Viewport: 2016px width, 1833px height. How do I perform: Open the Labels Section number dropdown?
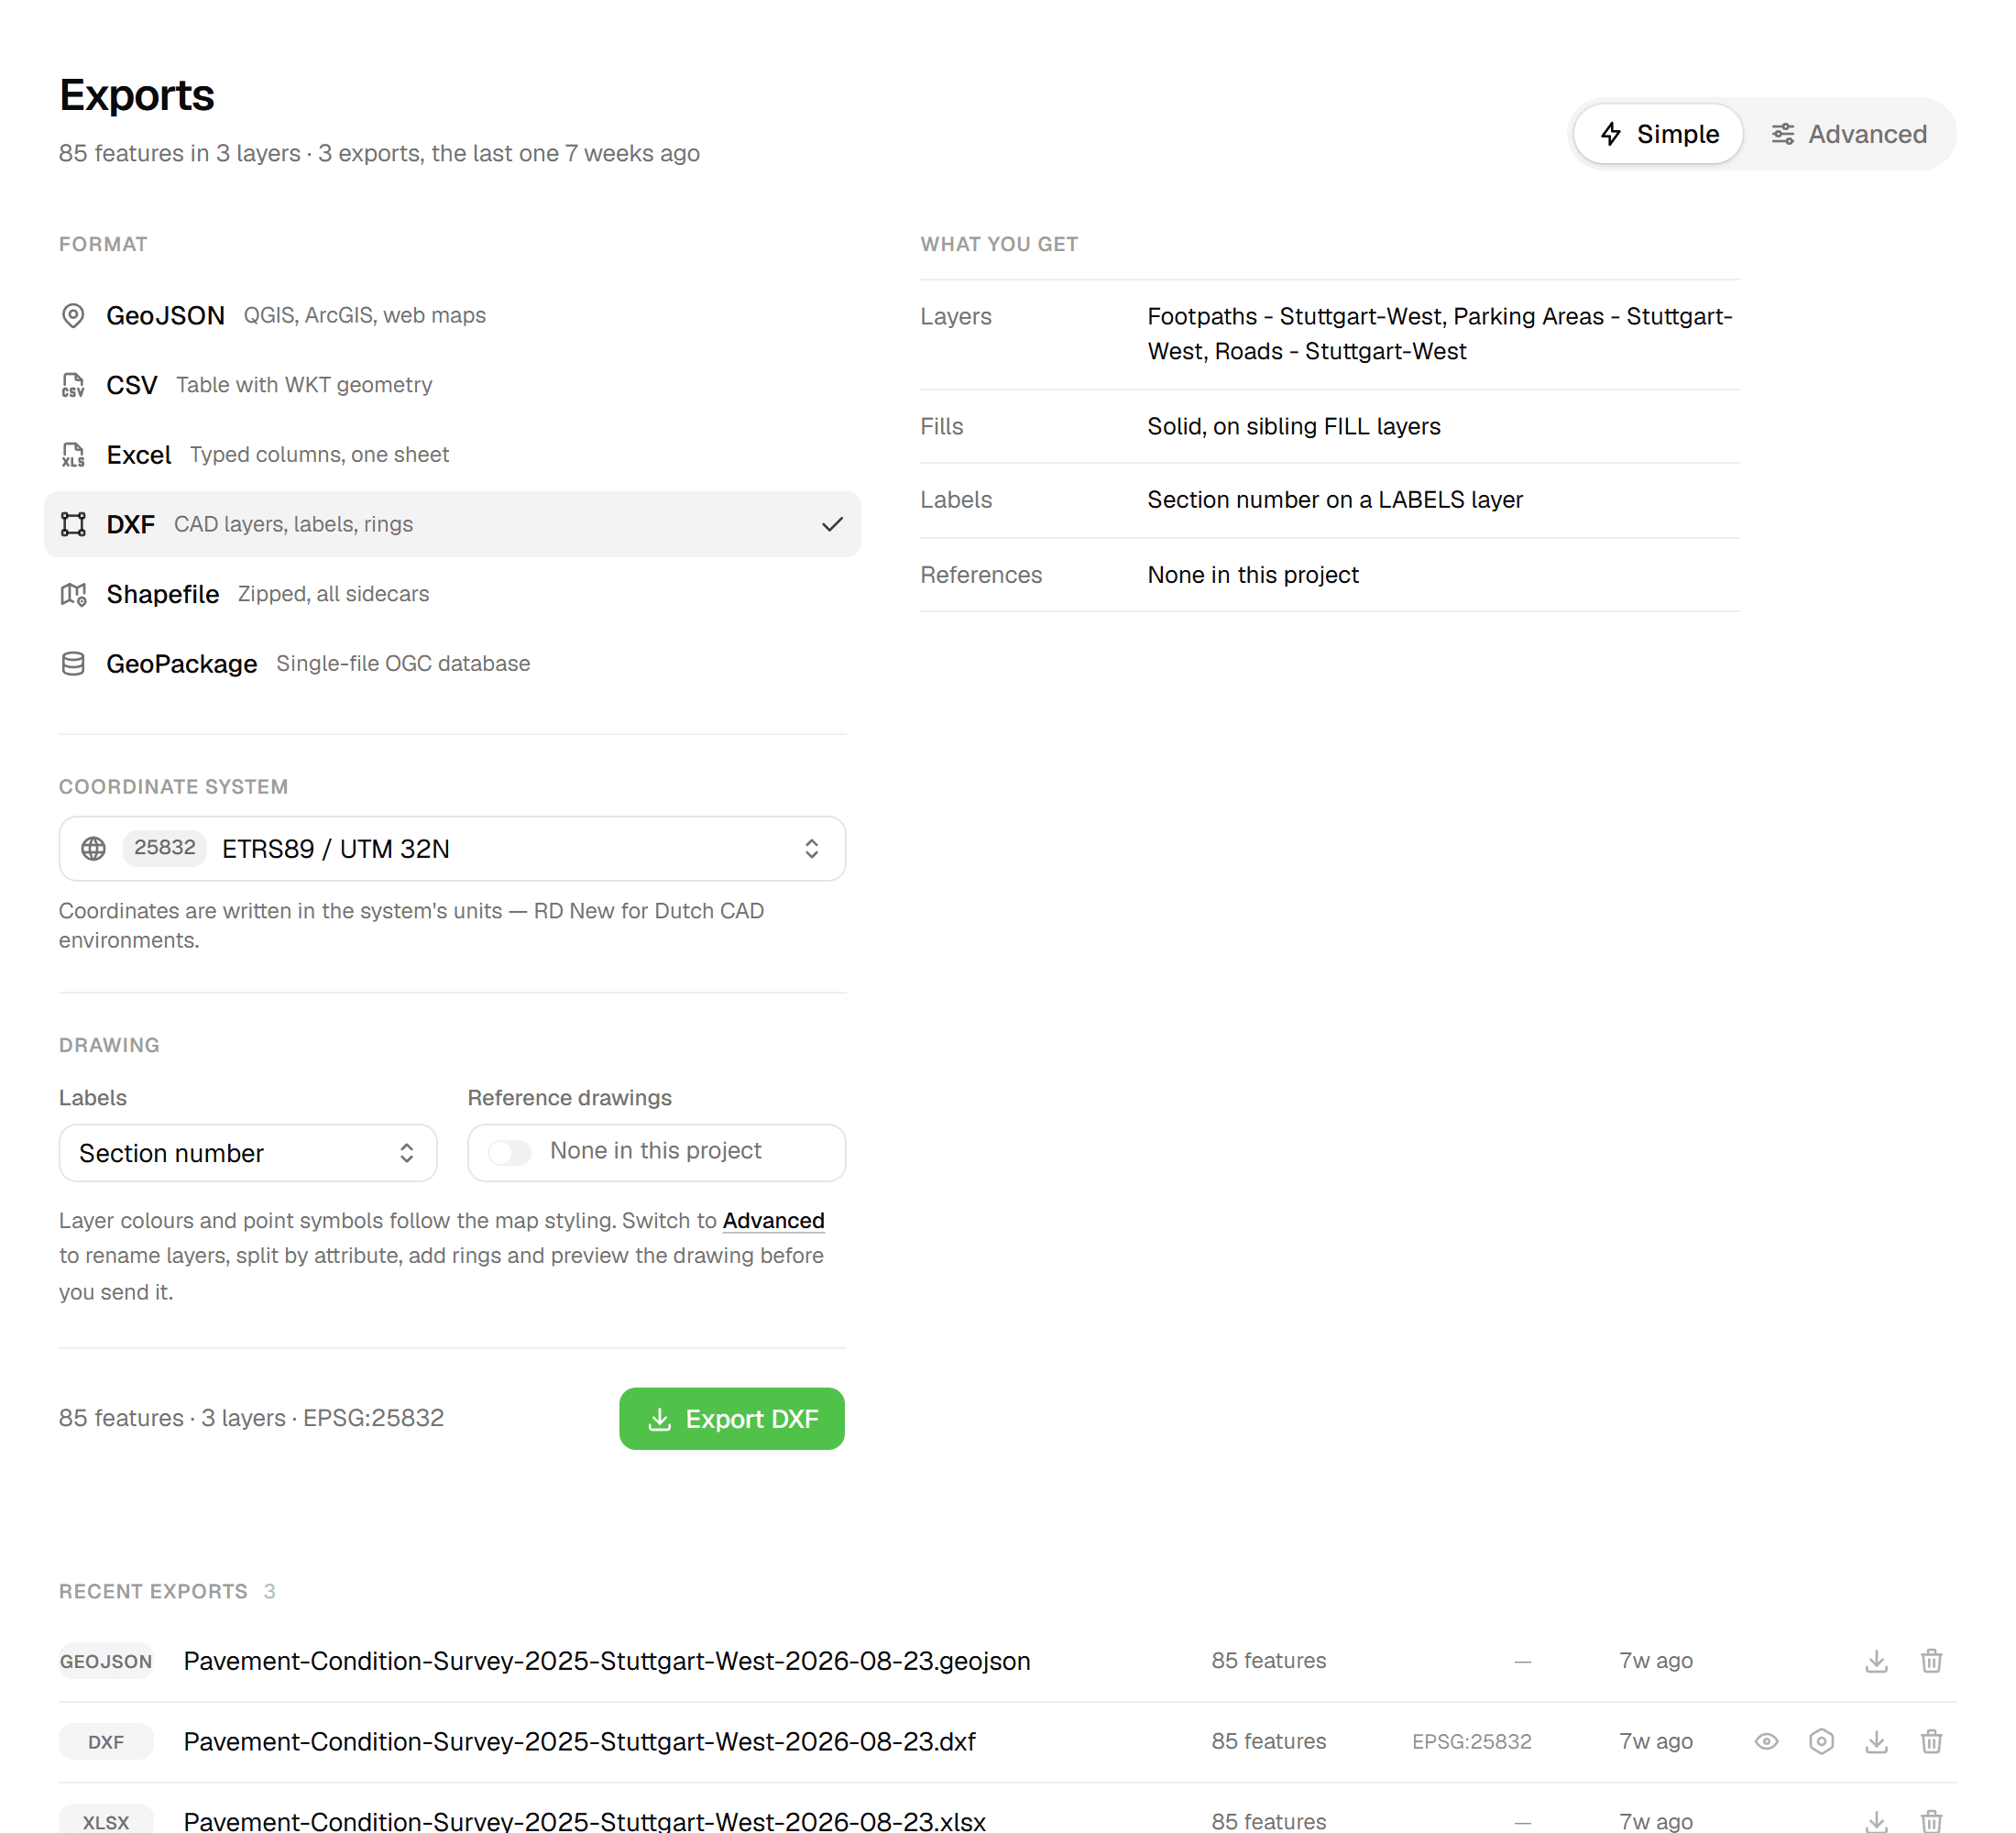point(248,1153)
